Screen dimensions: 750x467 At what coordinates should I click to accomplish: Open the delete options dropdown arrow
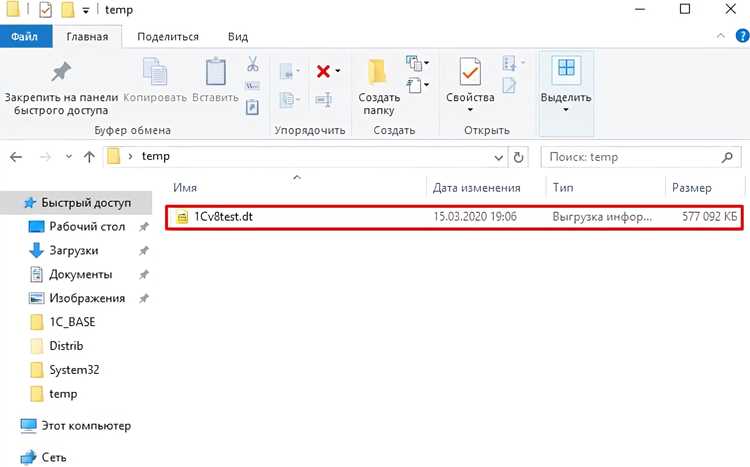pos(338,71)
